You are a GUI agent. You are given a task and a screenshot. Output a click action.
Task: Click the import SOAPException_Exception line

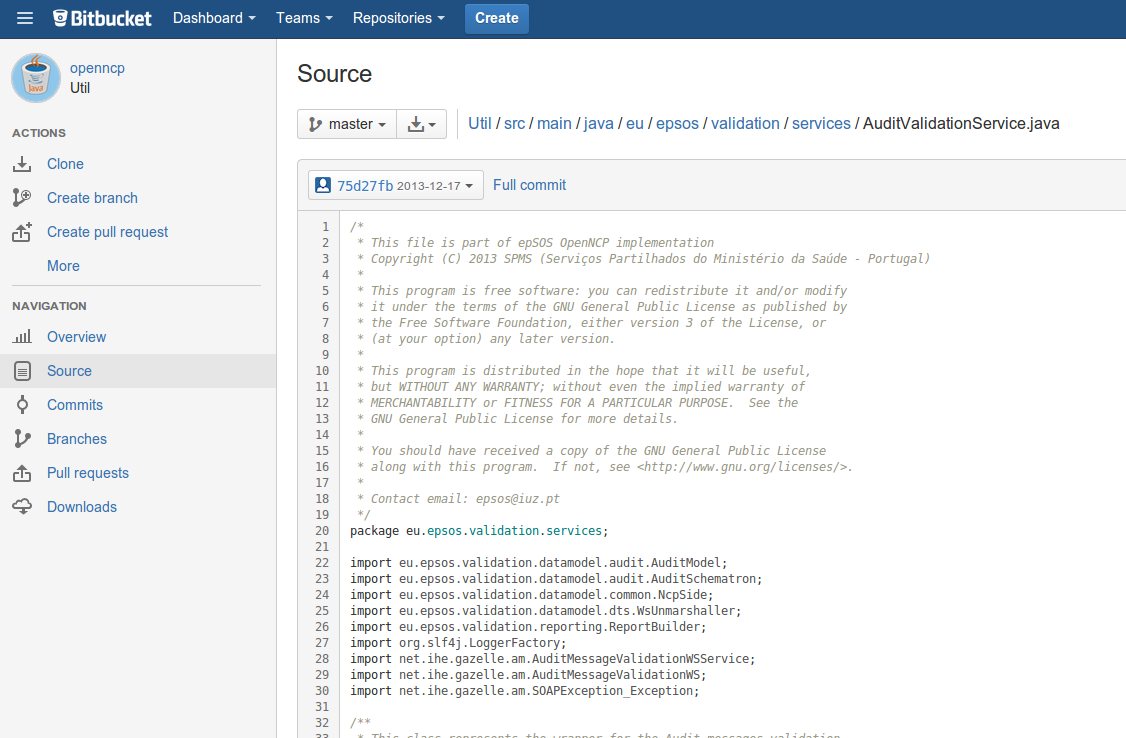point(524,691)
